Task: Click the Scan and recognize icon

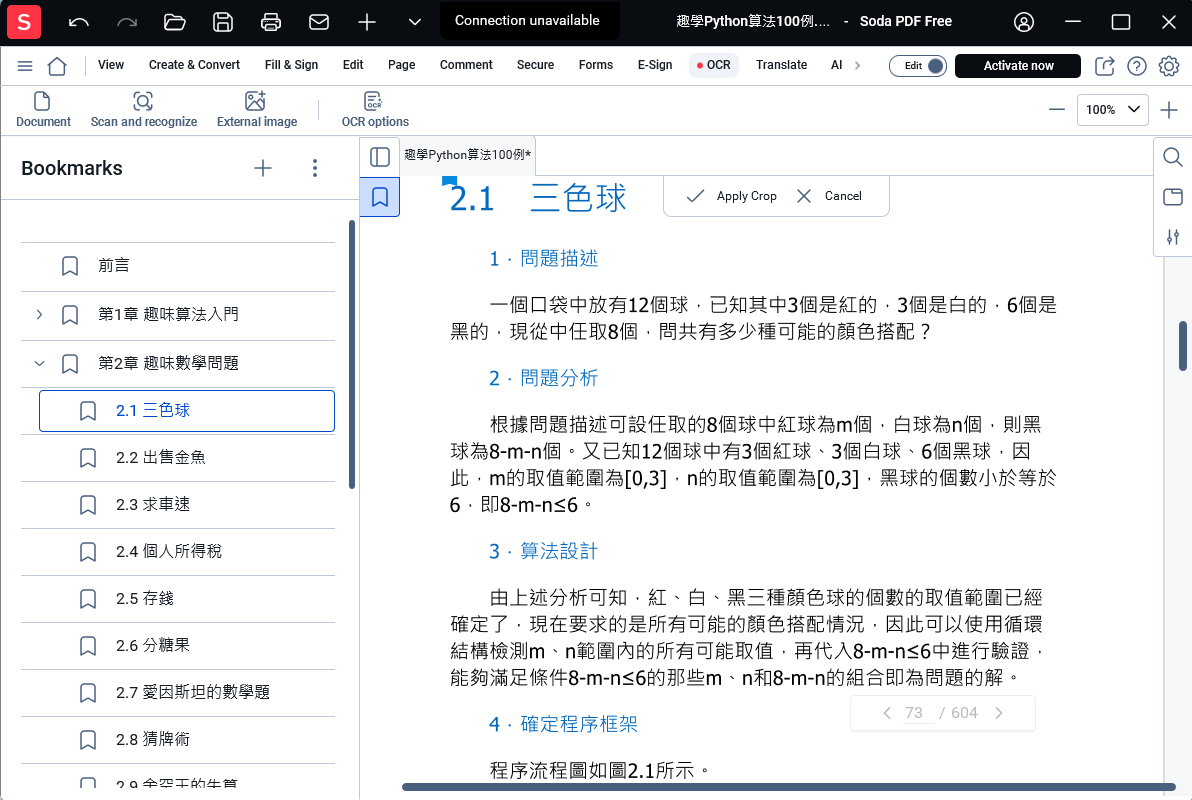Action: [x=143, y=101]
